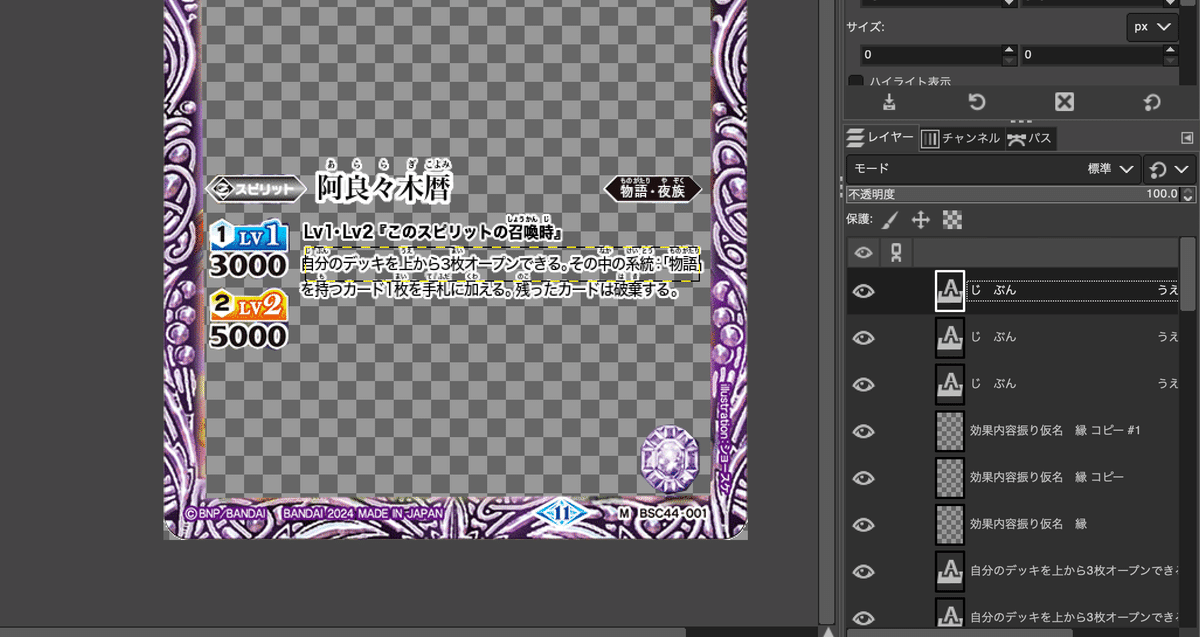Click the サイズ: label
Viewport: 1200px width, 637px height.
(865, 27)
